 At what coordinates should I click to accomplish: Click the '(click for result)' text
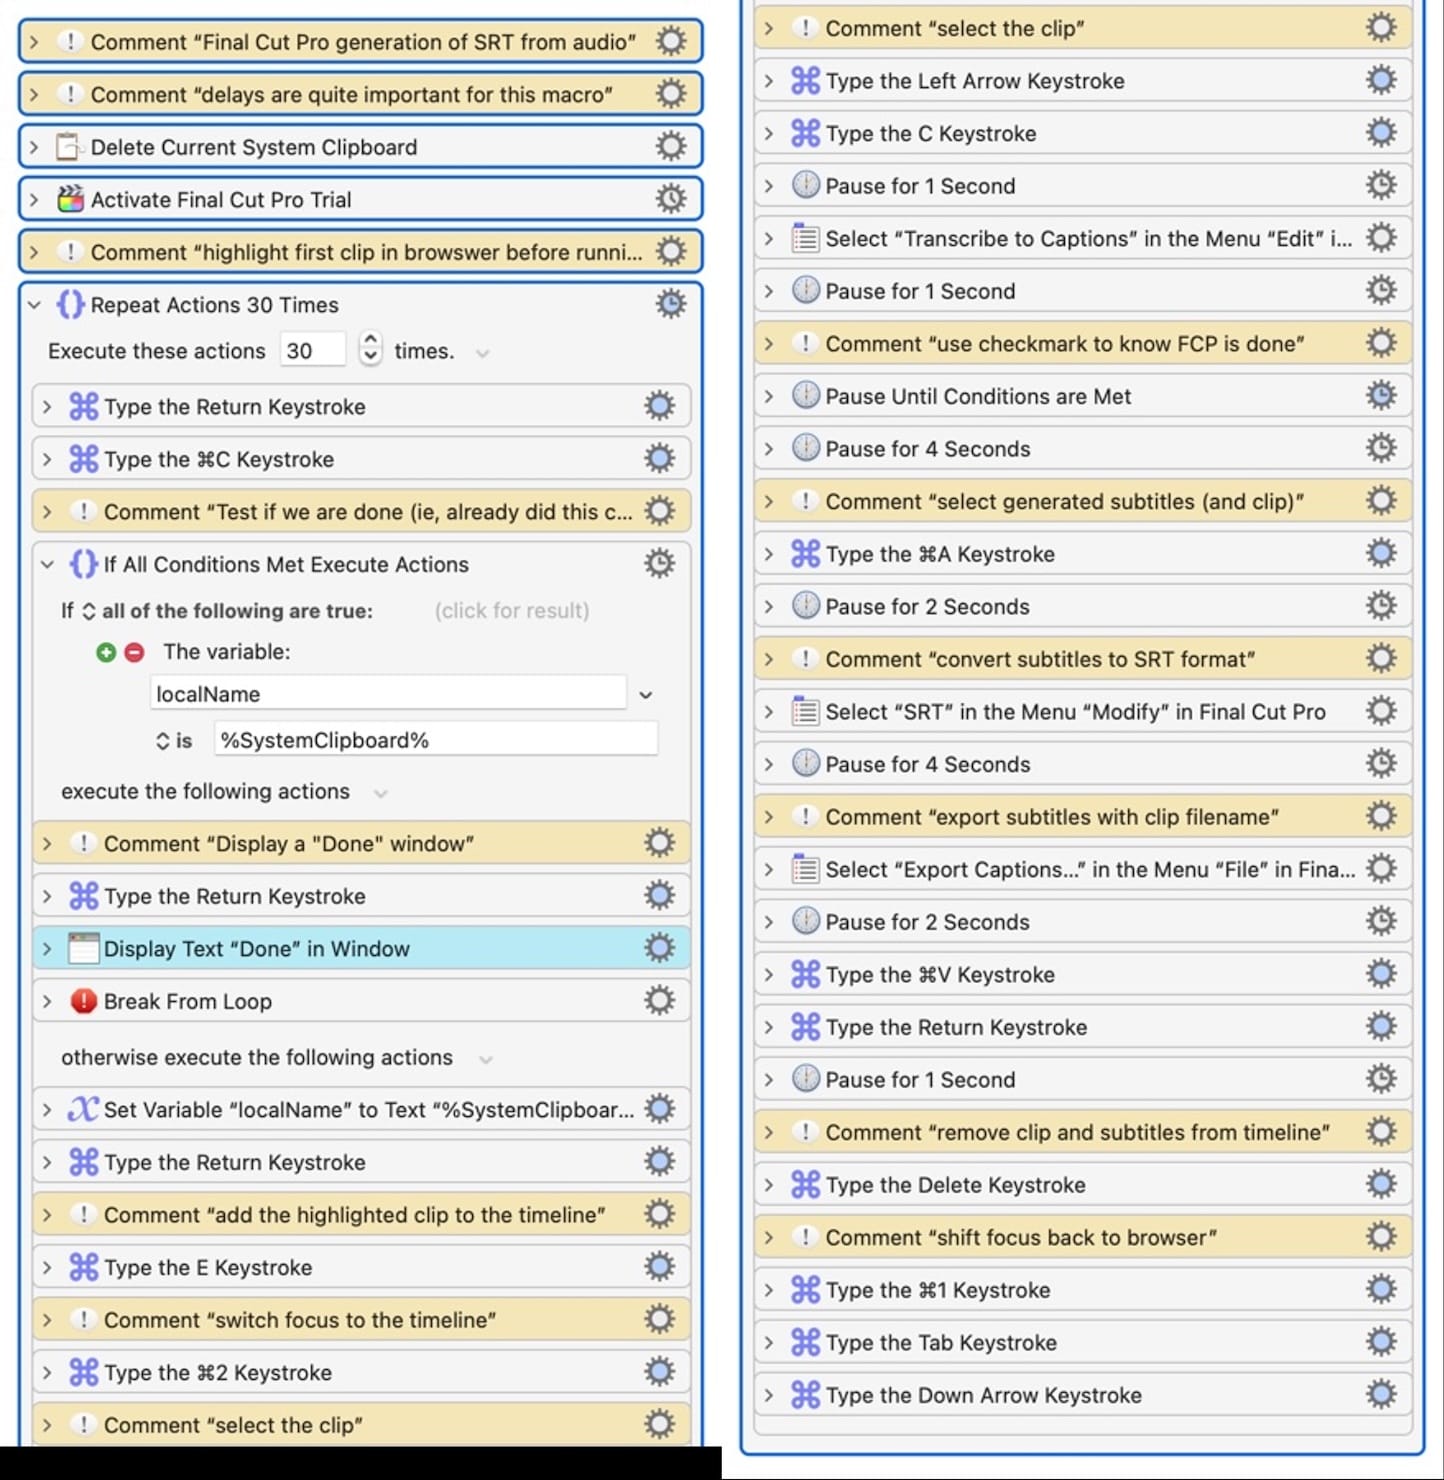click(512, 611)
